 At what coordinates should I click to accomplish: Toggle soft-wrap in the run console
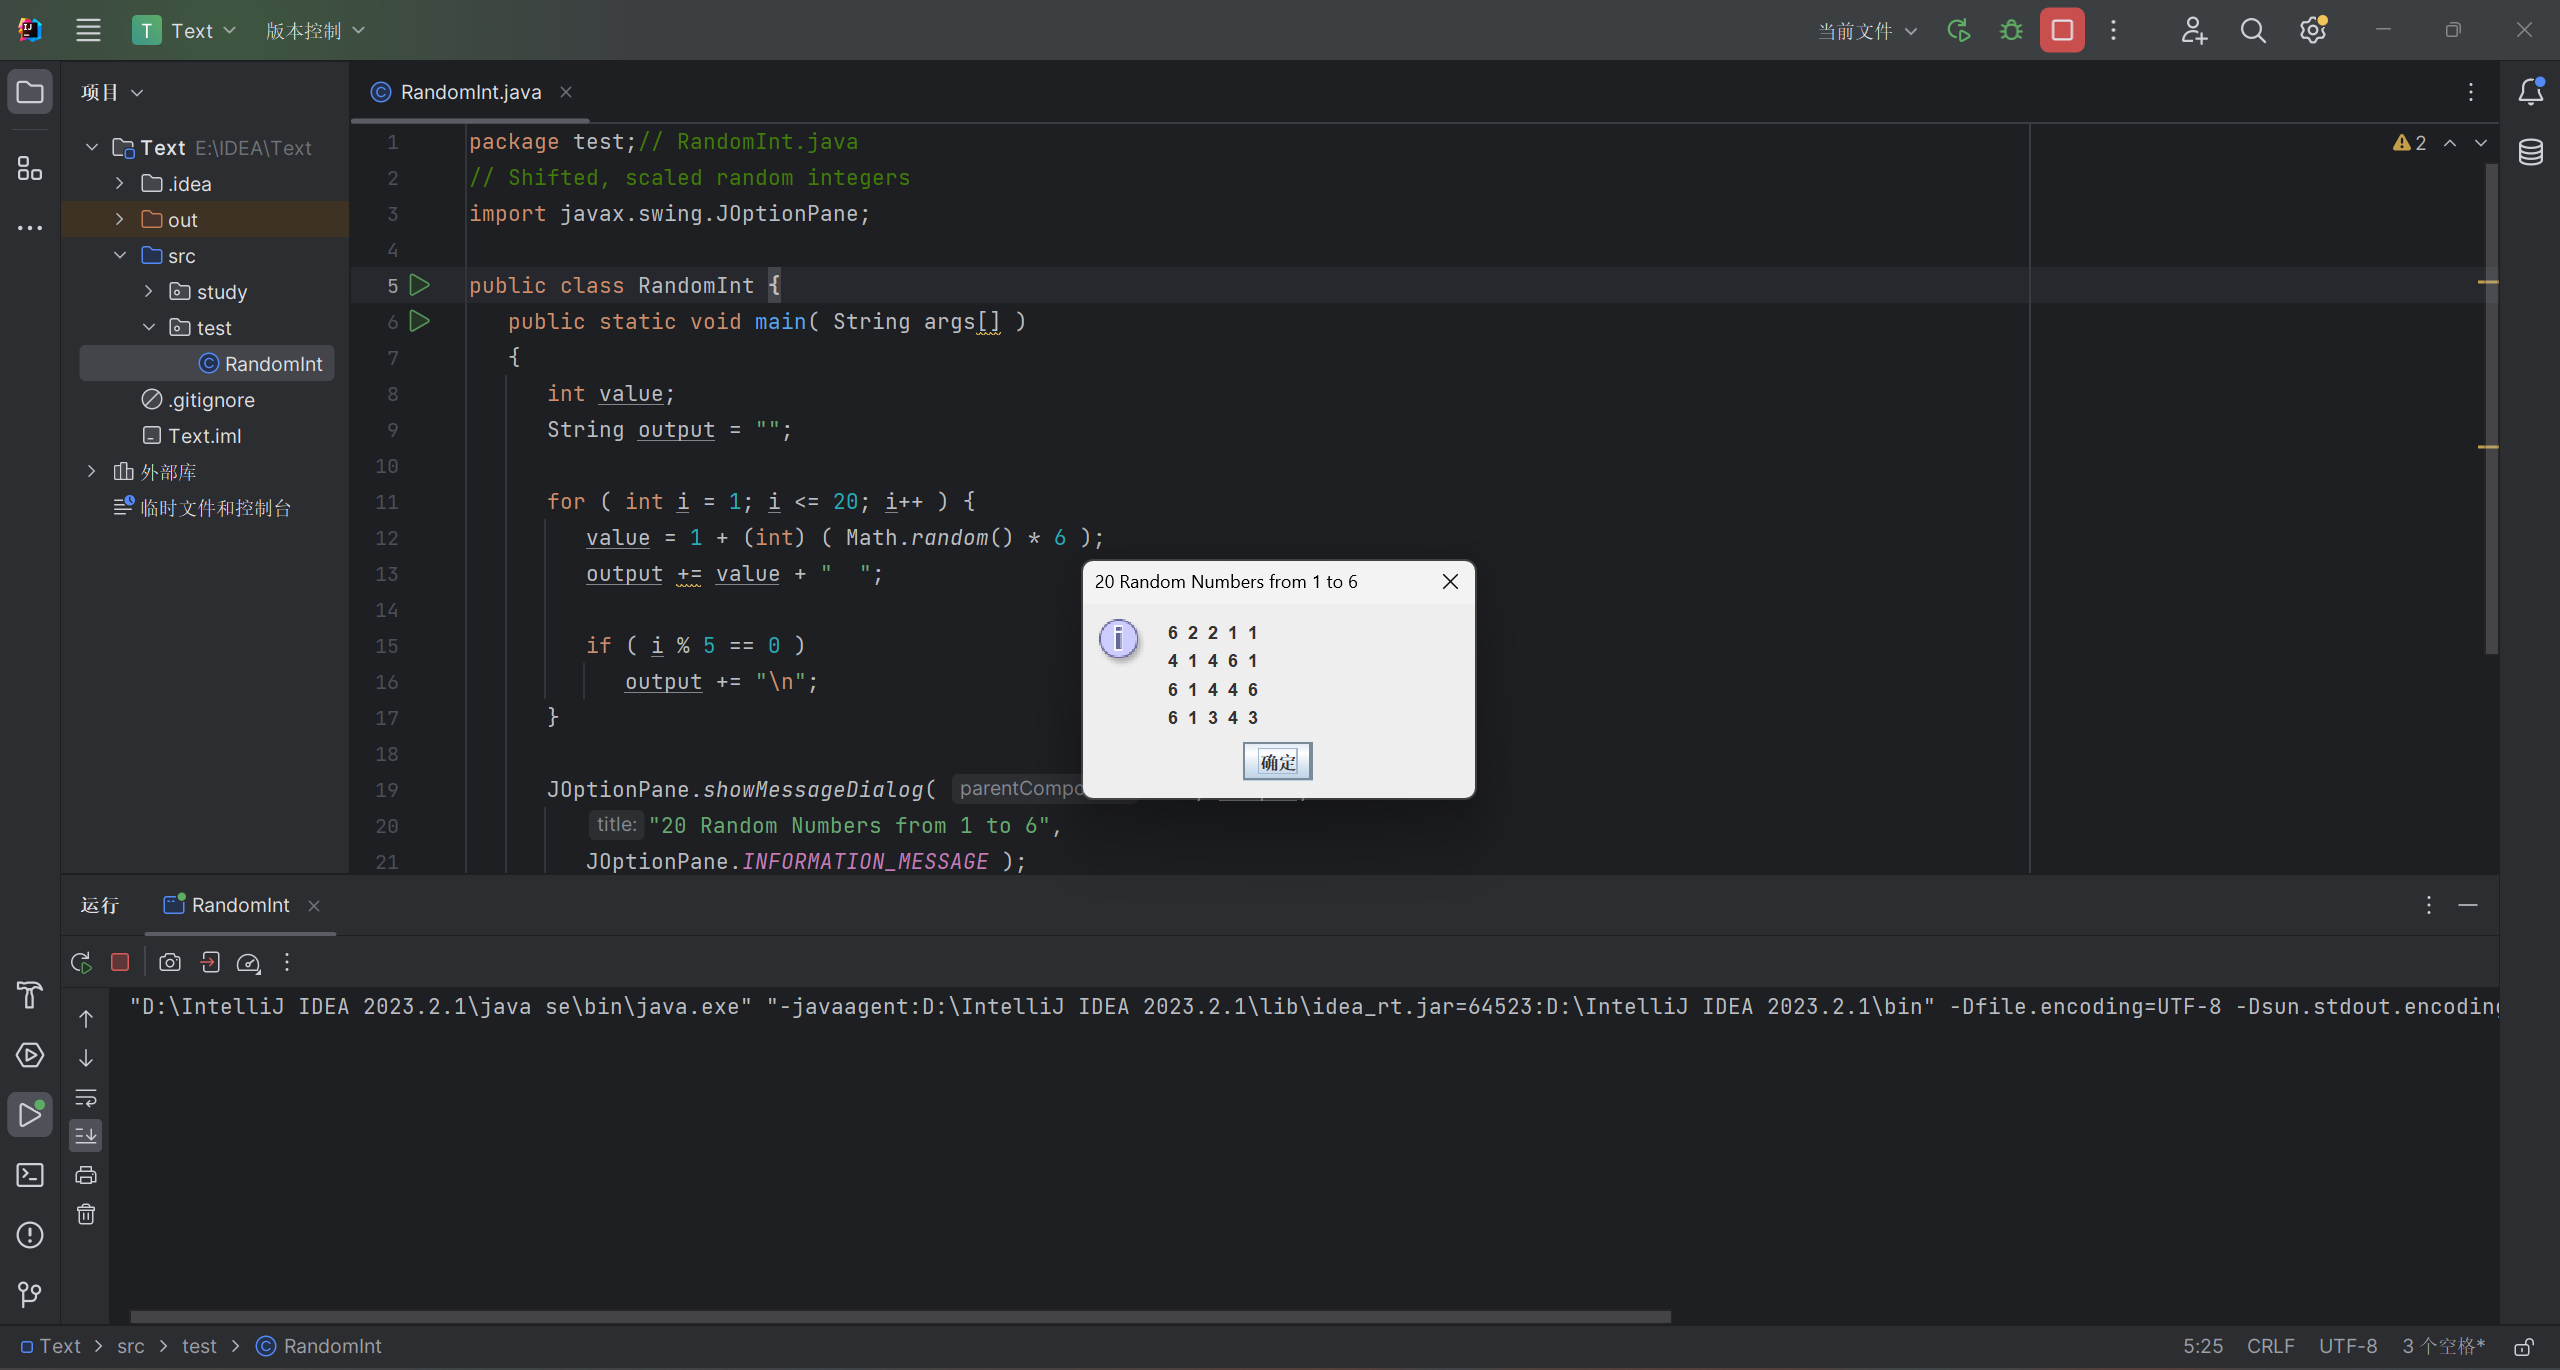click(x=86, y=1098)
